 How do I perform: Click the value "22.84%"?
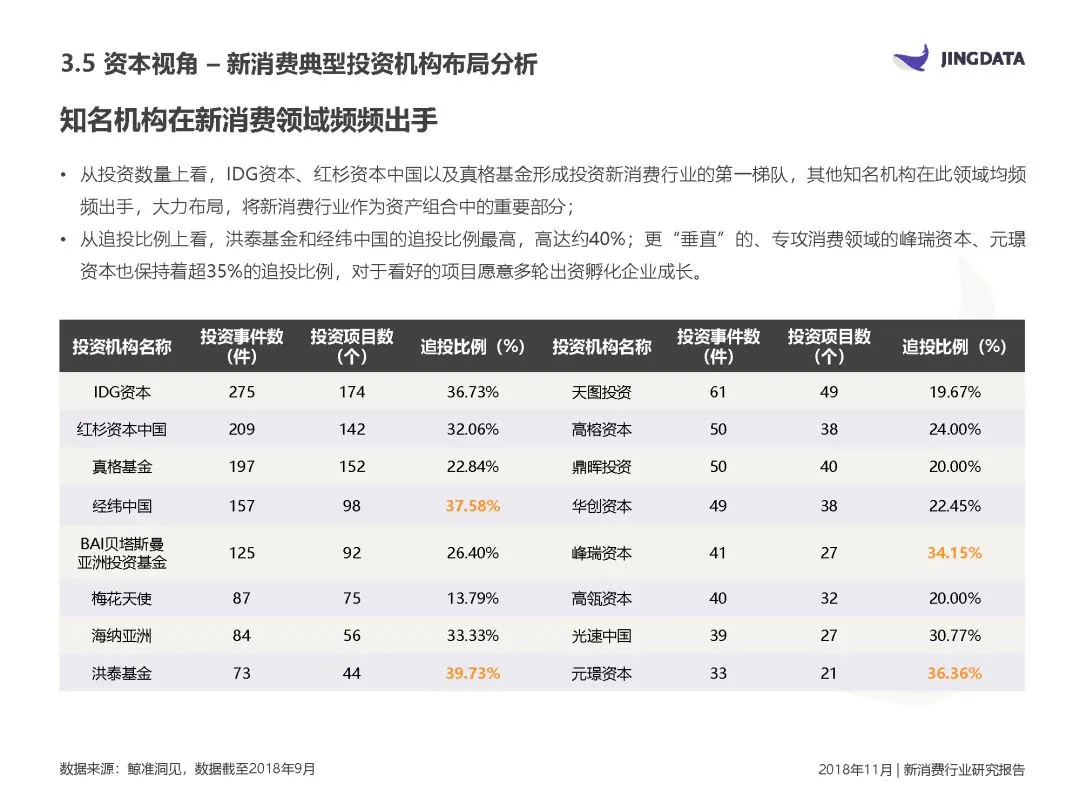click(x=472, y=466)
